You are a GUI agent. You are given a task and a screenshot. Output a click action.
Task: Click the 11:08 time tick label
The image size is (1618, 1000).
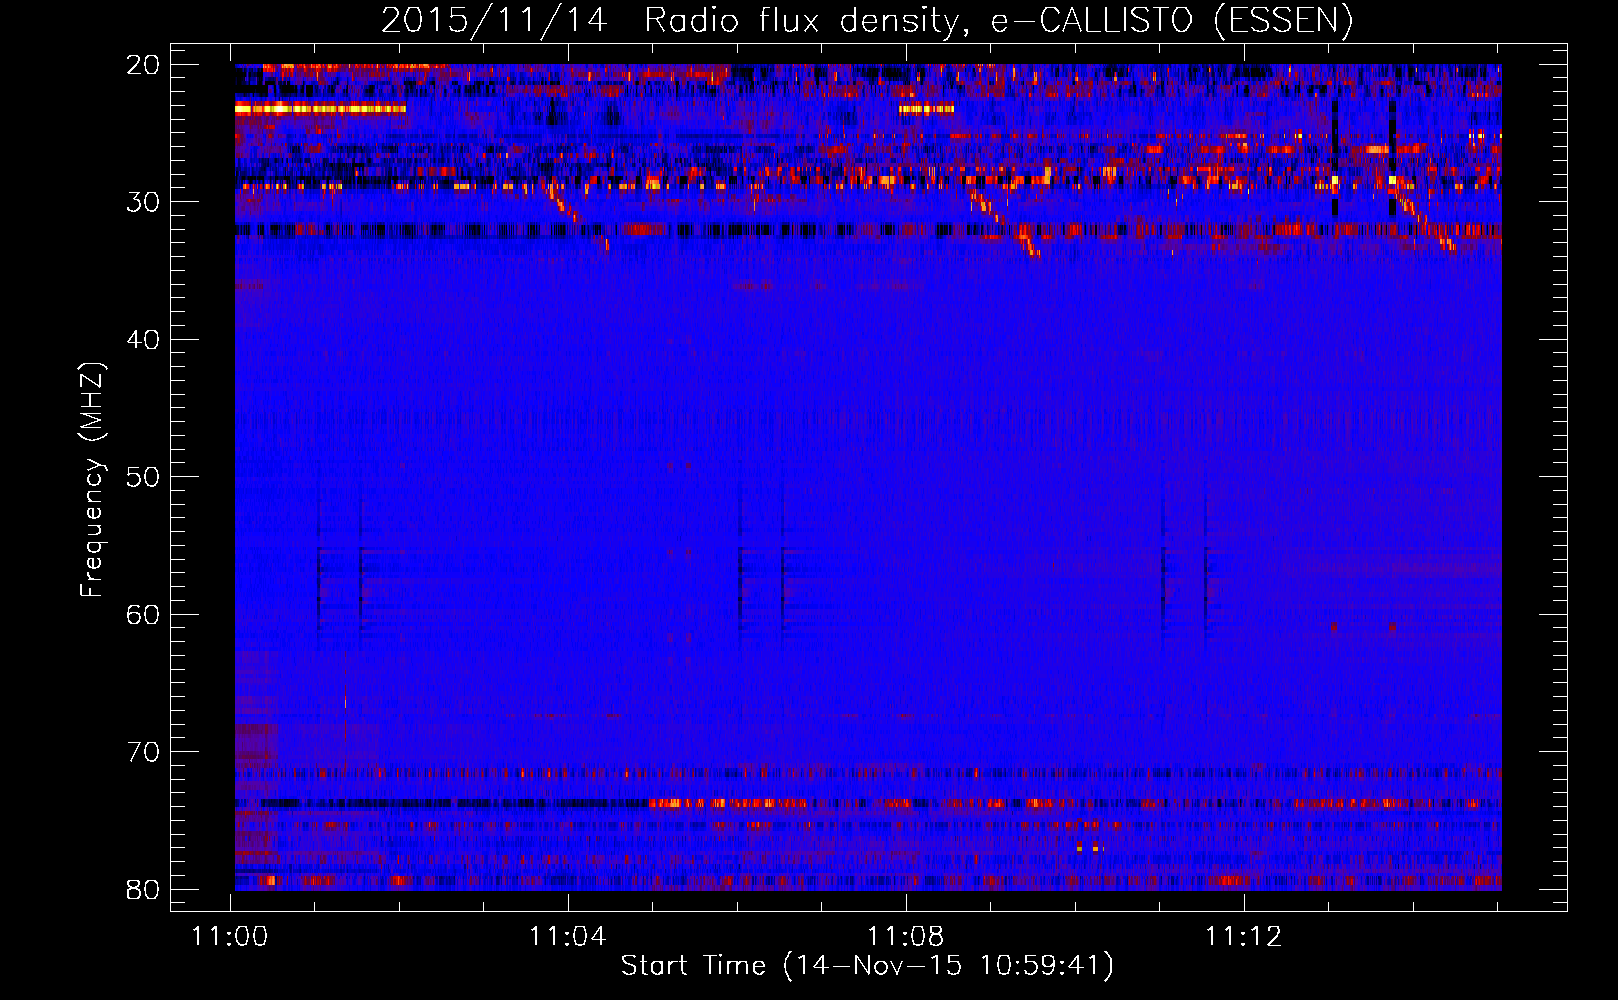(906, 937)
